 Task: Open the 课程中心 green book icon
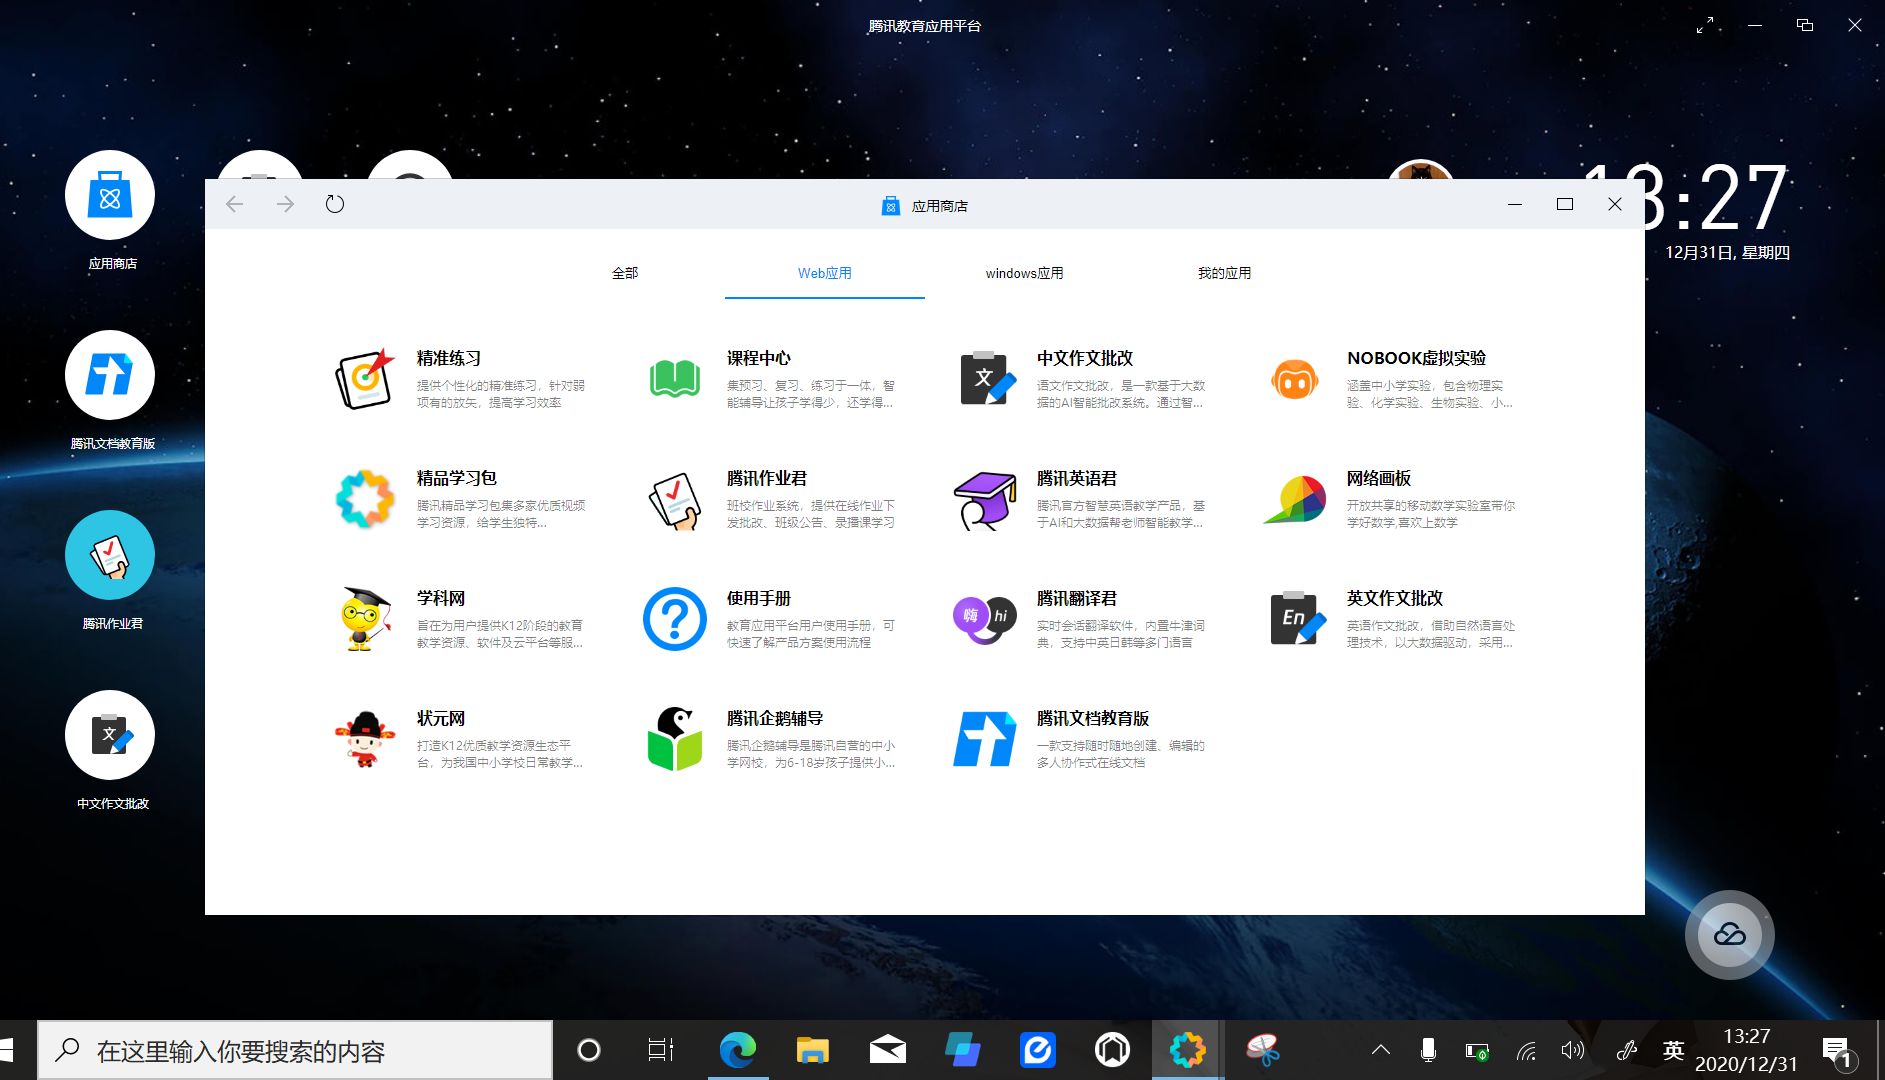[675, 379]
